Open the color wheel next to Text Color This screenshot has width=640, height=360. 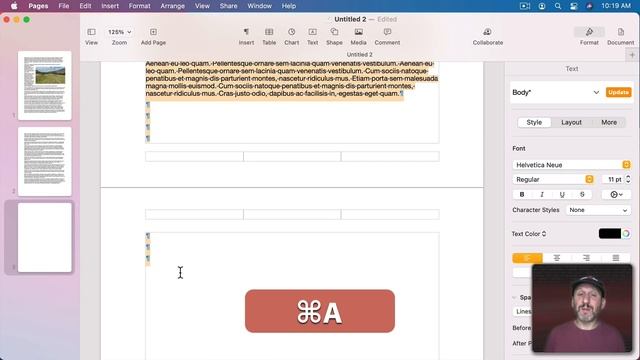[x=626, y=234]
